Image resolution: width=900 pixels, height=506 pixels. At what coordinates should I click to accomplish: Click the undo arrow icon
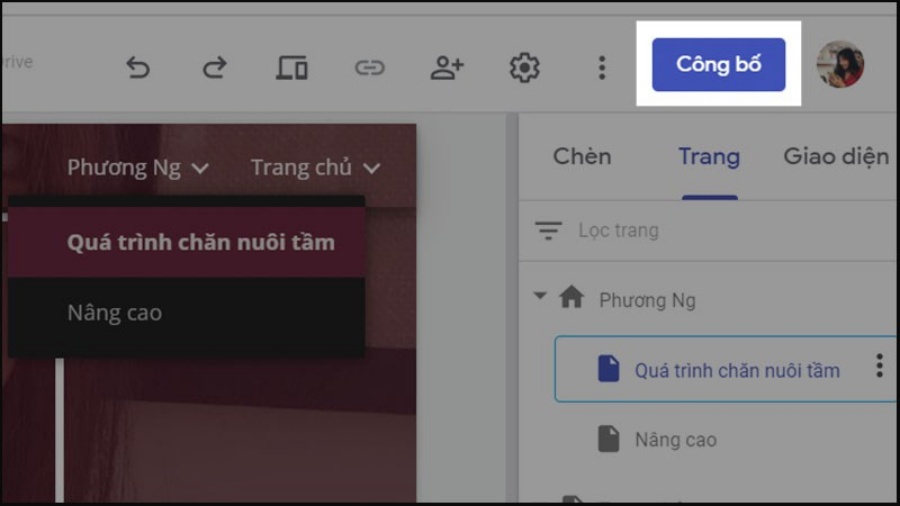click(138, 68)
